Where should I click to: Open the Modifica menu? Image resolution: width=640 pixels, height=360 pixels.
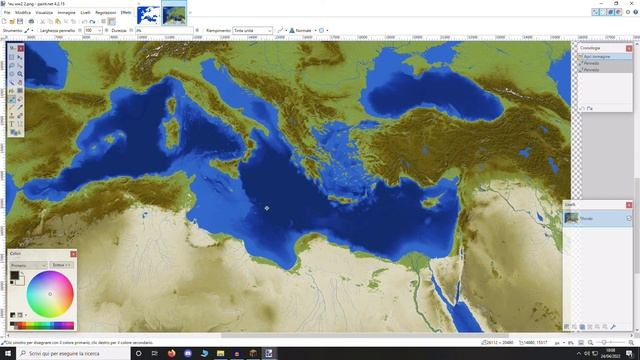point(23,13)
